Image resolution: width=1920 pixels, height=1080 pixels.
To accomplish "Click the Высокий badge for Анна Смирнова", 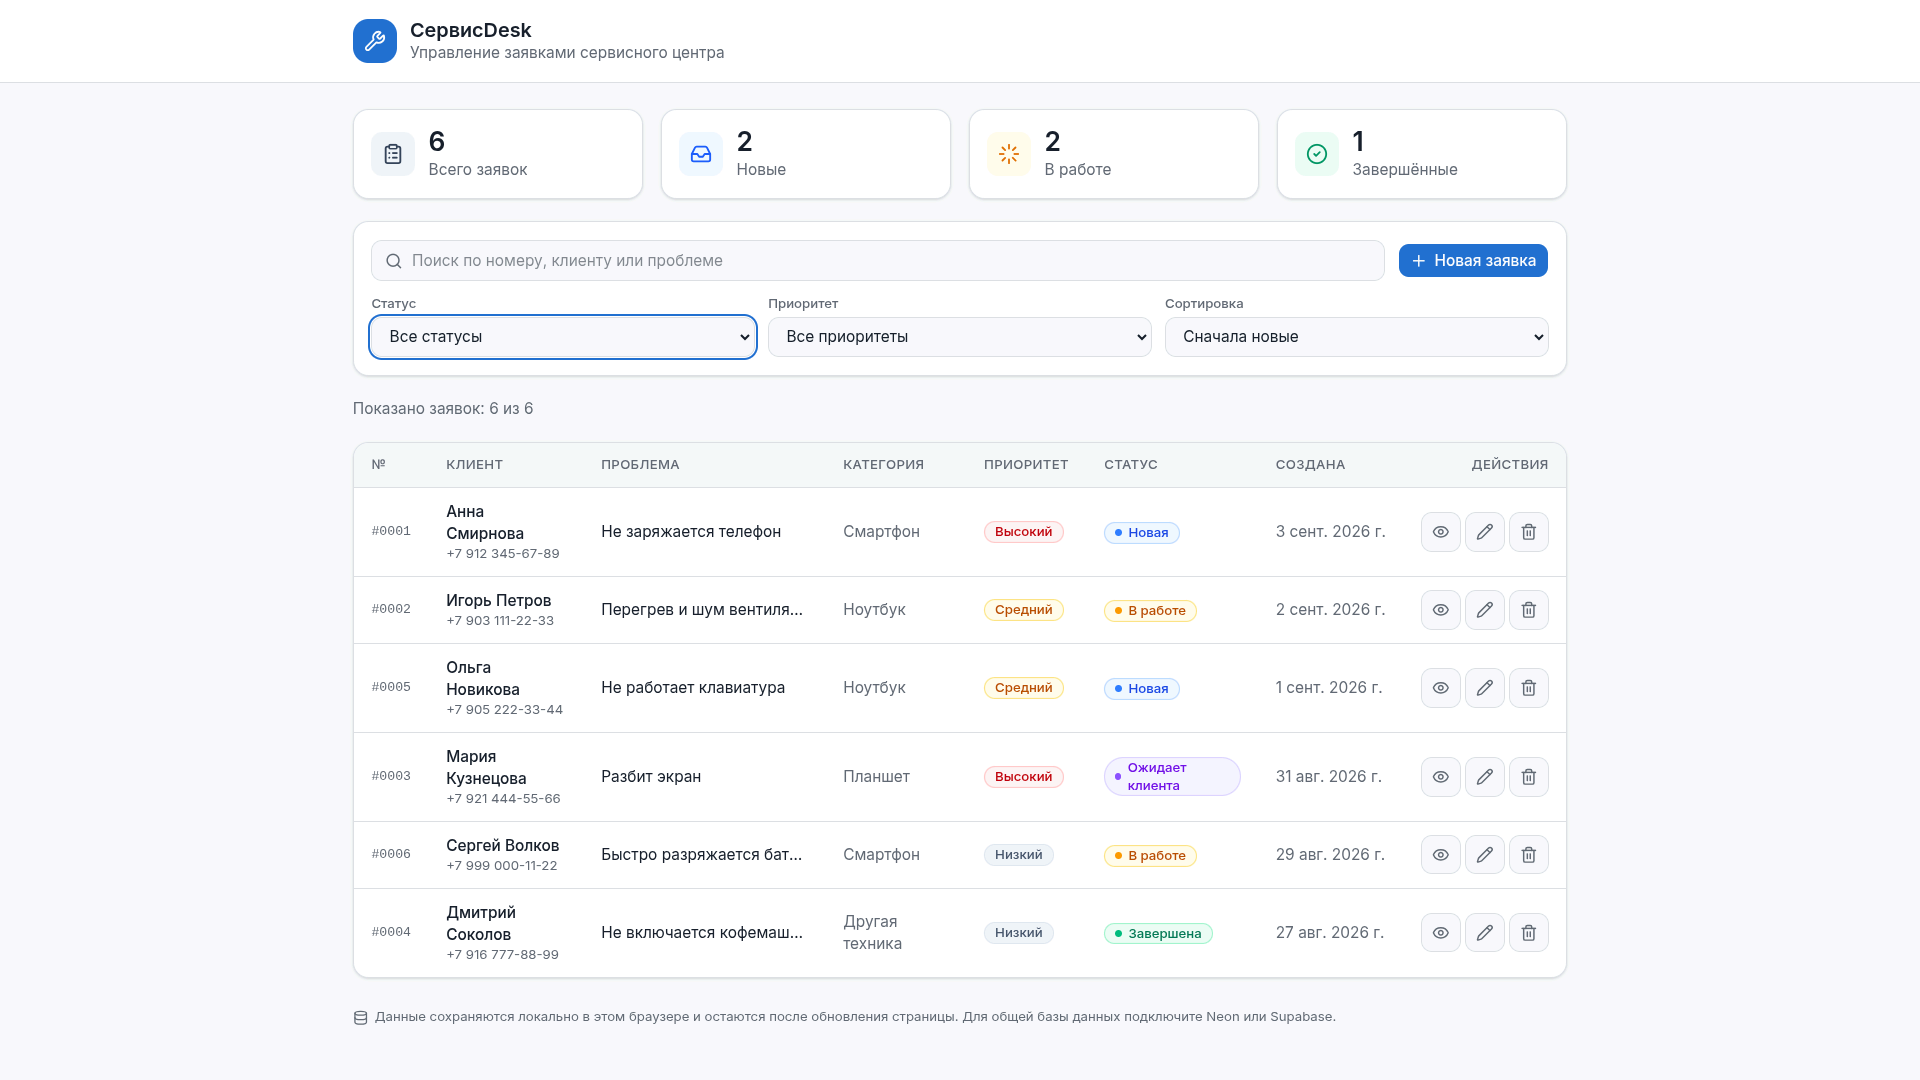I will coord(1024,532).
